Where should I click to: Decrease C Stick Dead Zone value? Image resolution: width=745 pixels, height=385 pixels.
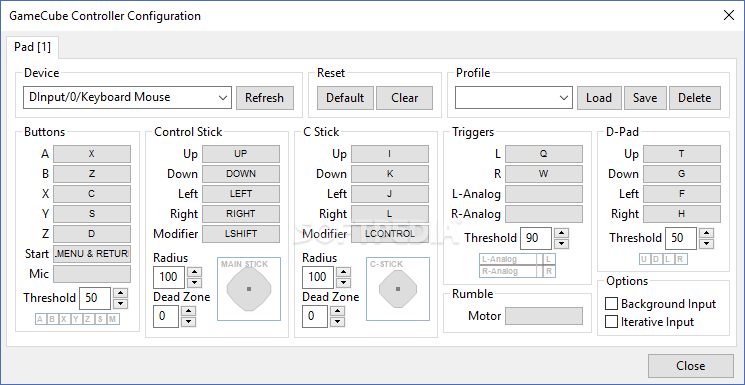tap(338, 322)
